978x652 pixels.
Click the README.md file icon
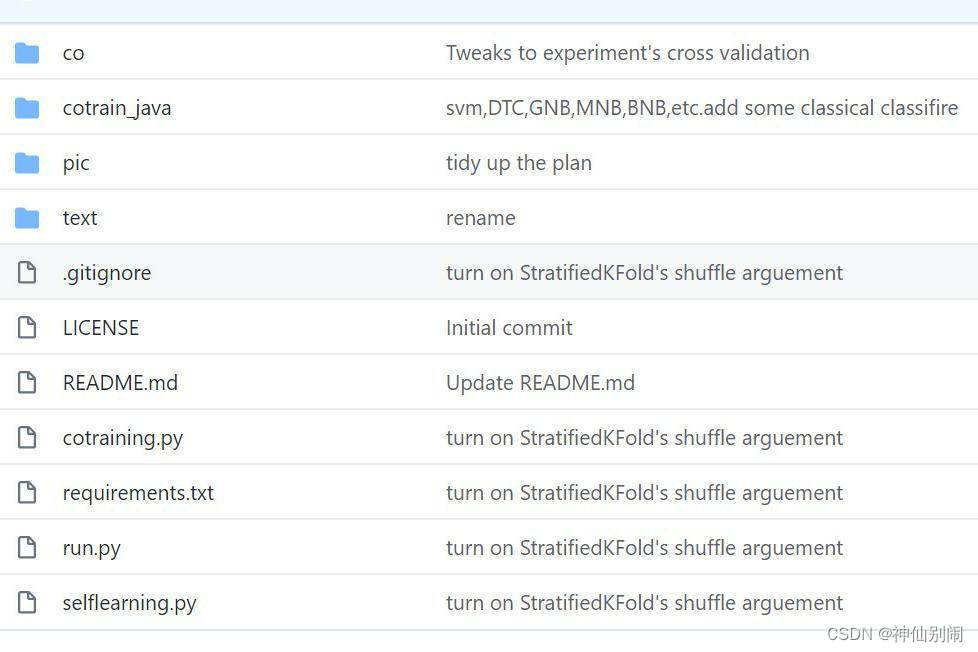pyautogui.click(x=27, y=382)
